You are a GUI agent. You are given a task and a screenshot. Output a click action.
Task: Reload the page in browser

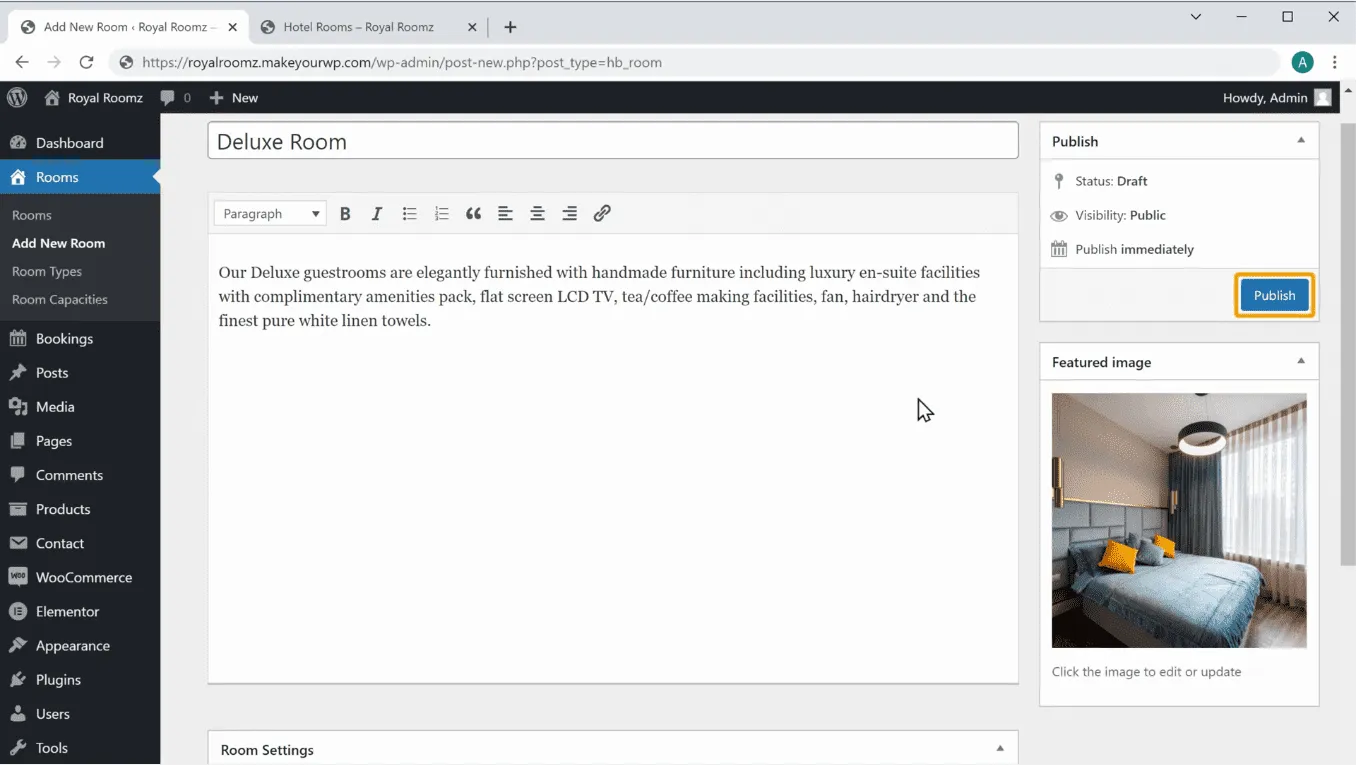(x=87, y=62)
